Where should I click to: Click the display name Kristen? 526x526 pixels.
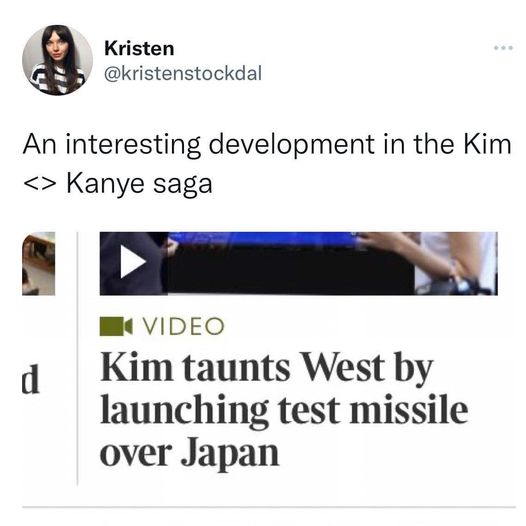click(x=139, y=49)
